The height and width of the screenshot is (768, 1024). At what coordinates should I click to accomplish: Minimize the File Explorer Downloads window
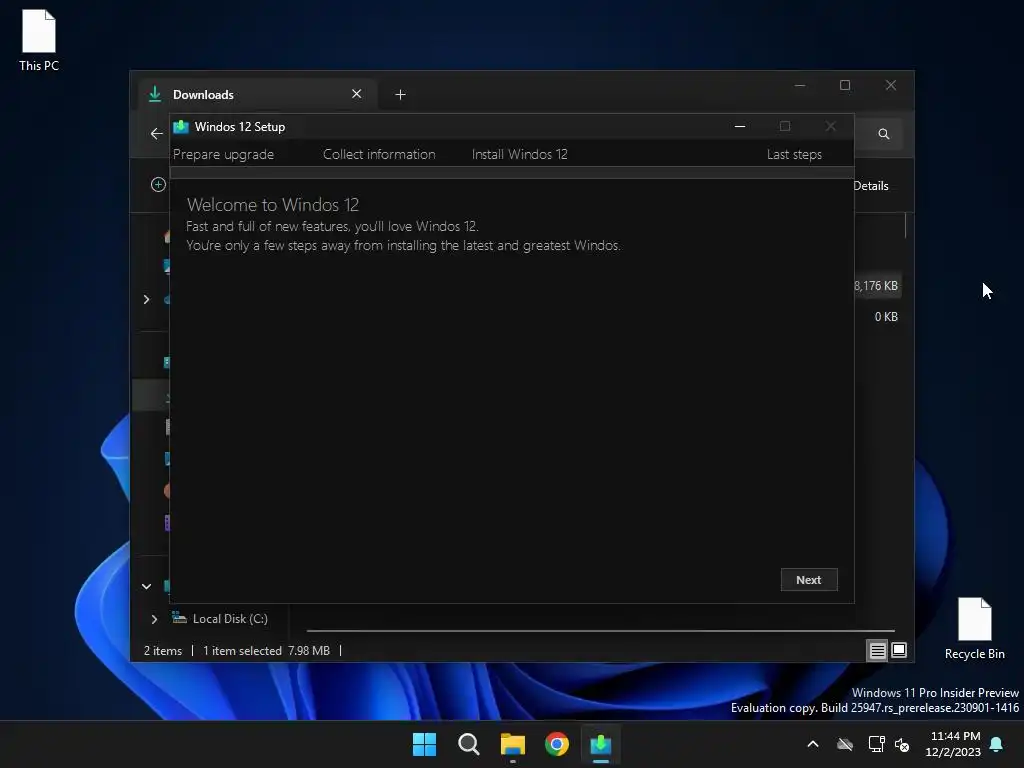[800, 86]
